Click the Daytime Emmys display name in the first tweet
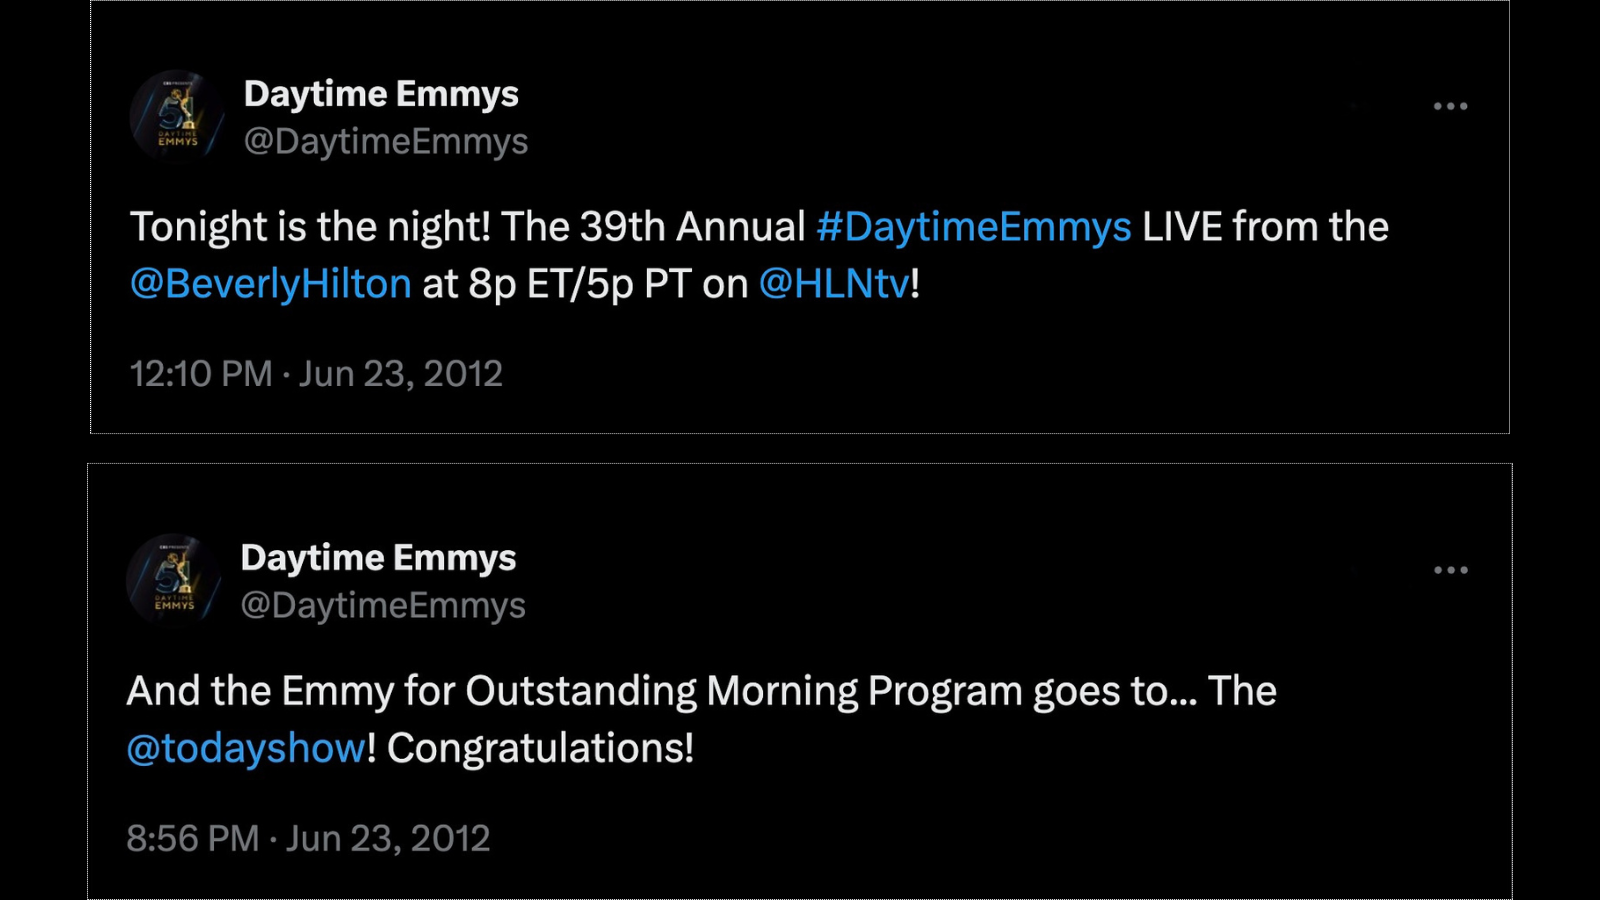The image size is (1600, 900). pos(381,94)
